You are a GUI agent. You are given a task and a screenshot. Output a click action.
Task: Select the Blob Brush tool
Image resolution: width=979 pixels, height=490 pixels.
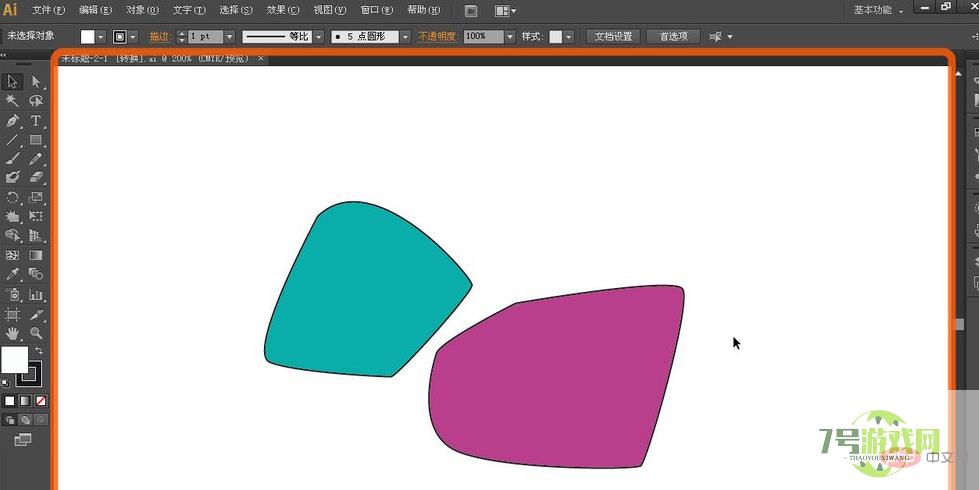tap(12, 177)
